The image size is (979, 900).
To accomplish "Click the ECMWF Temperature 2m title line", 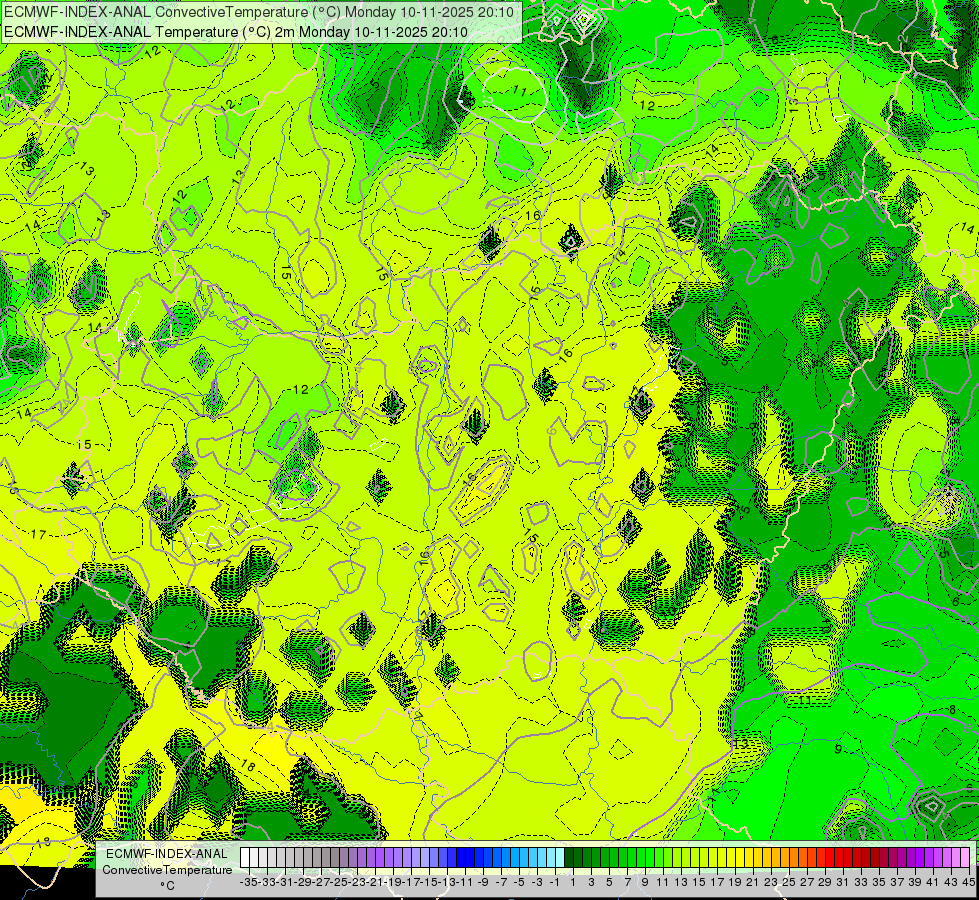I will (x=236, y=32).
